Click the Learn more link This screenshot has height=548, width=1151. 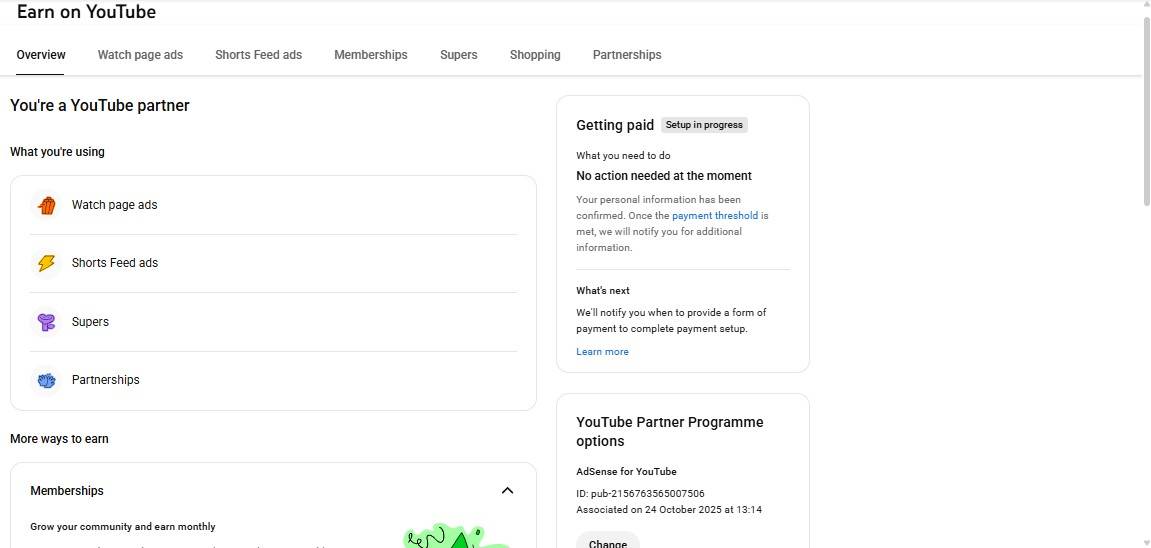coord(602,352)
